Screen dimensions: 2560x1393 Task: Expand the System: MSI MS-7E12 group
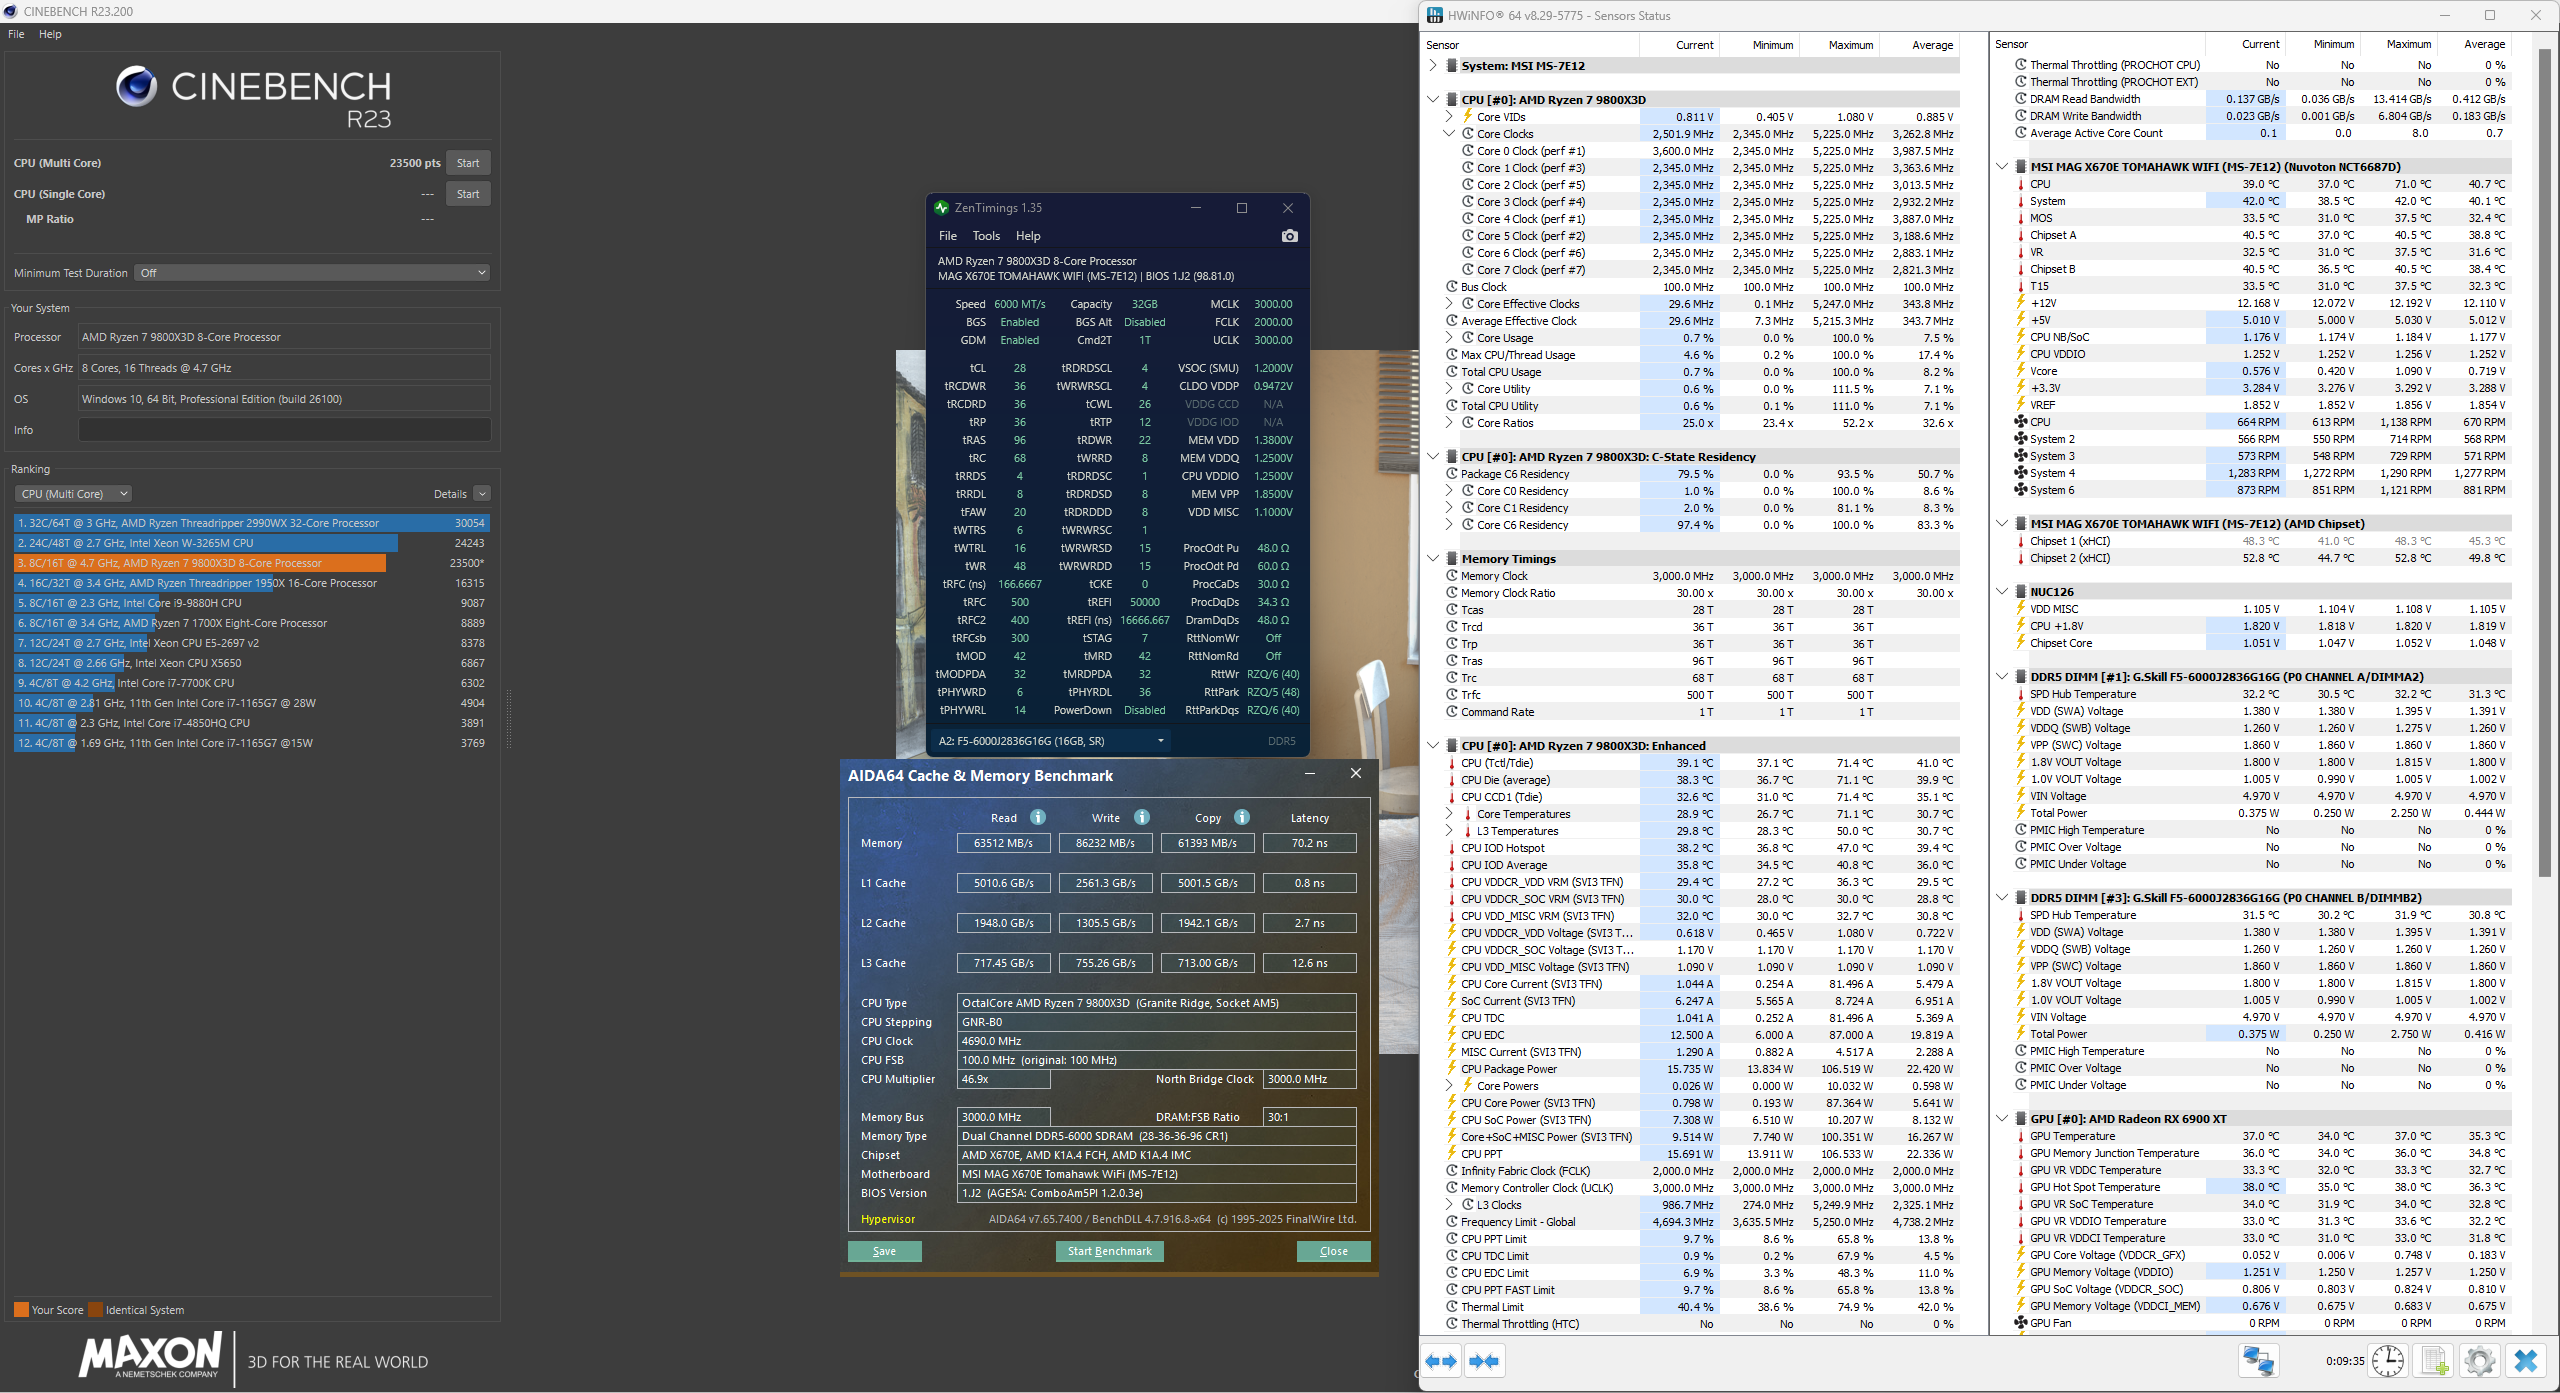1433,66
